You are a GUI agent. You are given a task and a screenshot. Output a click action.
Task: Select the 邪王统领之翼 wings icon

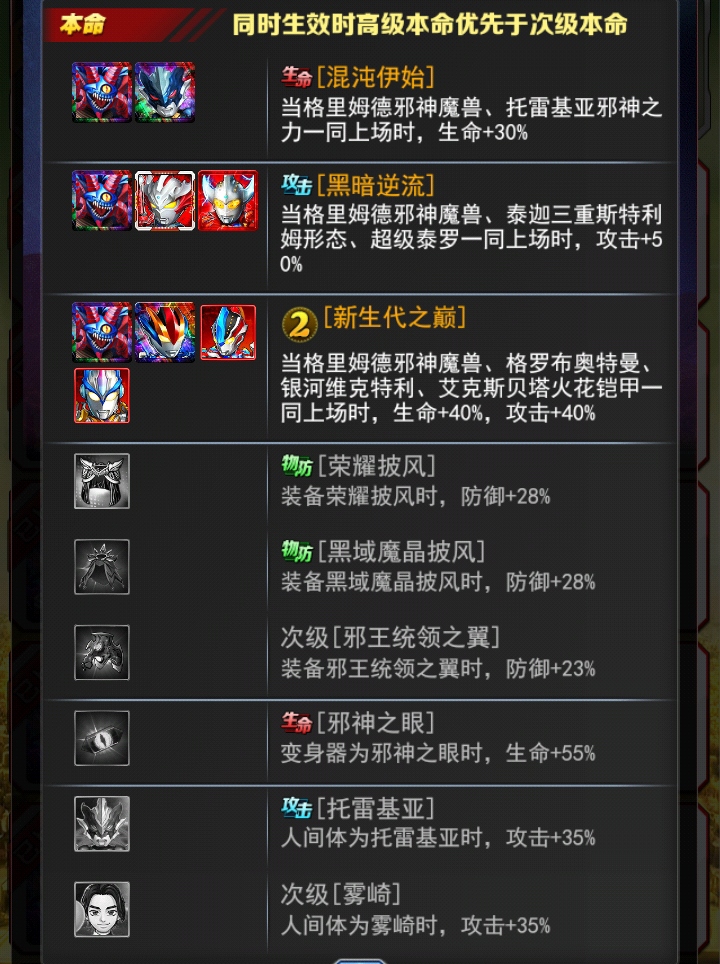pyautogui.click(x=102, y=652)
